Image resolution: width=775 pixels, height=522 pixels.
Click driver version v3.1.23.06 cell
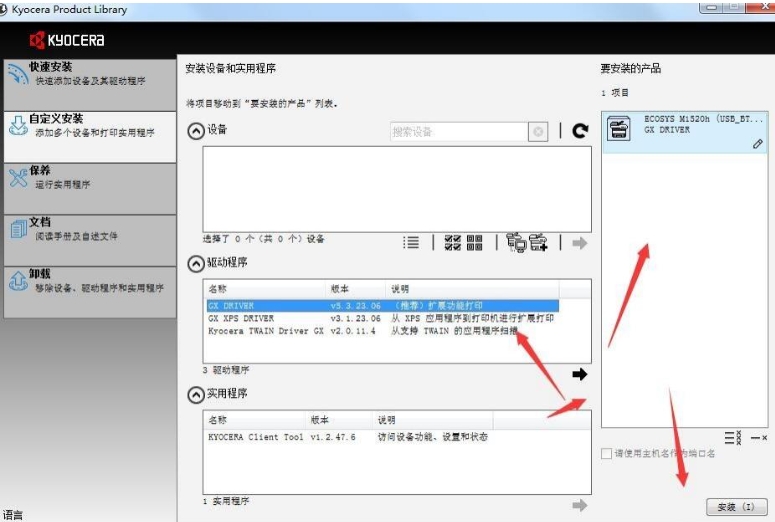coord(355,318)
